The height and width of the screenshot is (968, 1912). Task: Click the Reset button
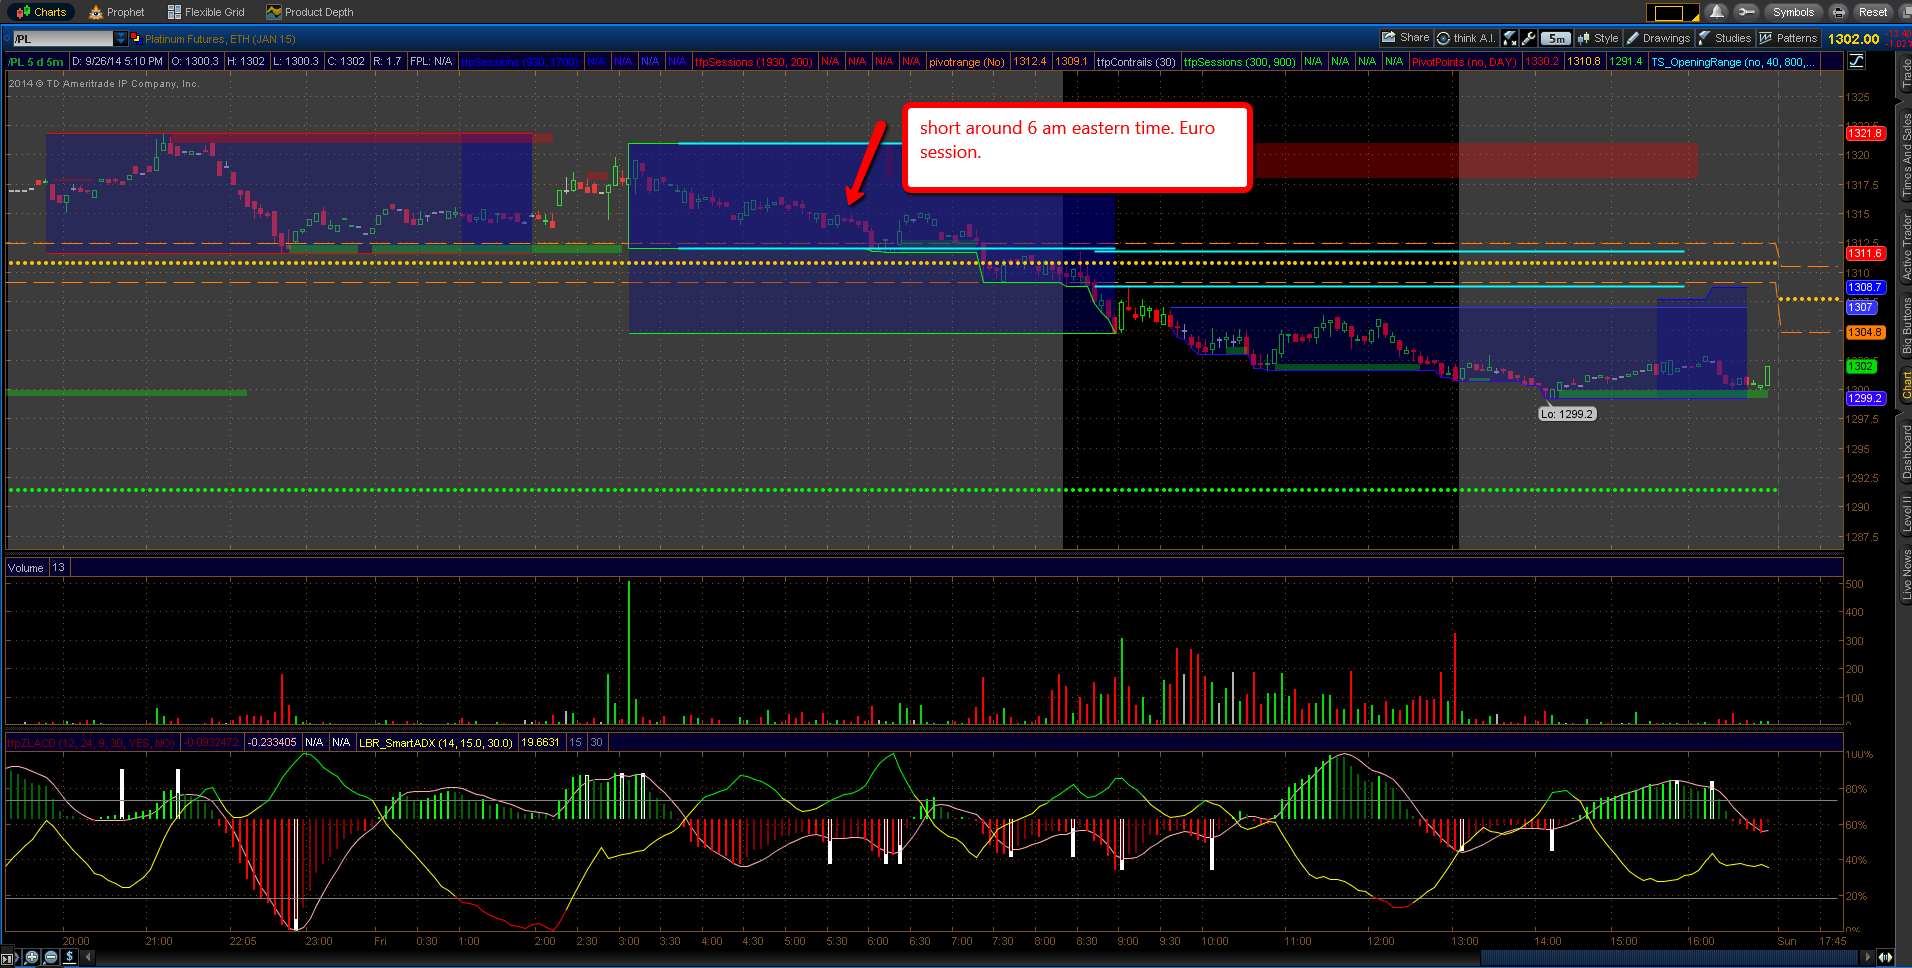click(x=1873, y=12)
